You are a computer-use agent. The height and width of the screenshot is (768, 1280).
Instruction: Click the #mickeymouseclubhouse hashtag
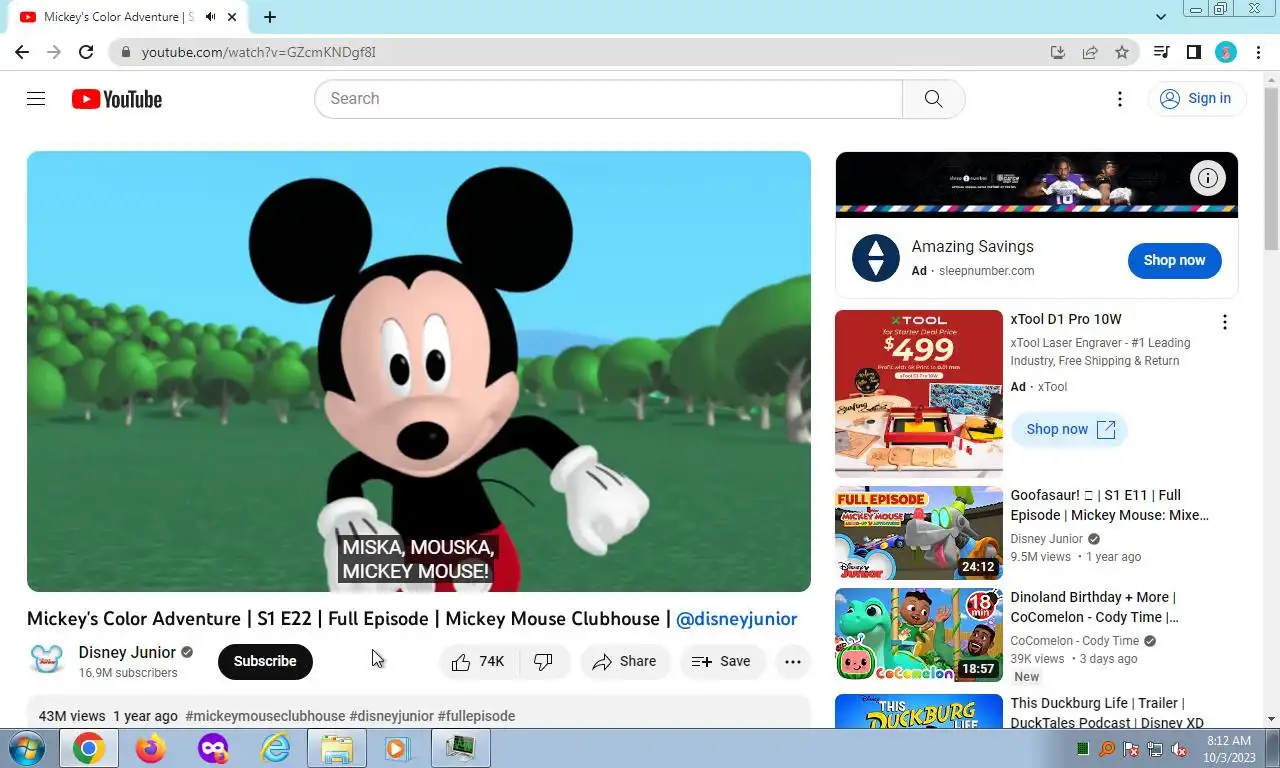coord(265,716)
